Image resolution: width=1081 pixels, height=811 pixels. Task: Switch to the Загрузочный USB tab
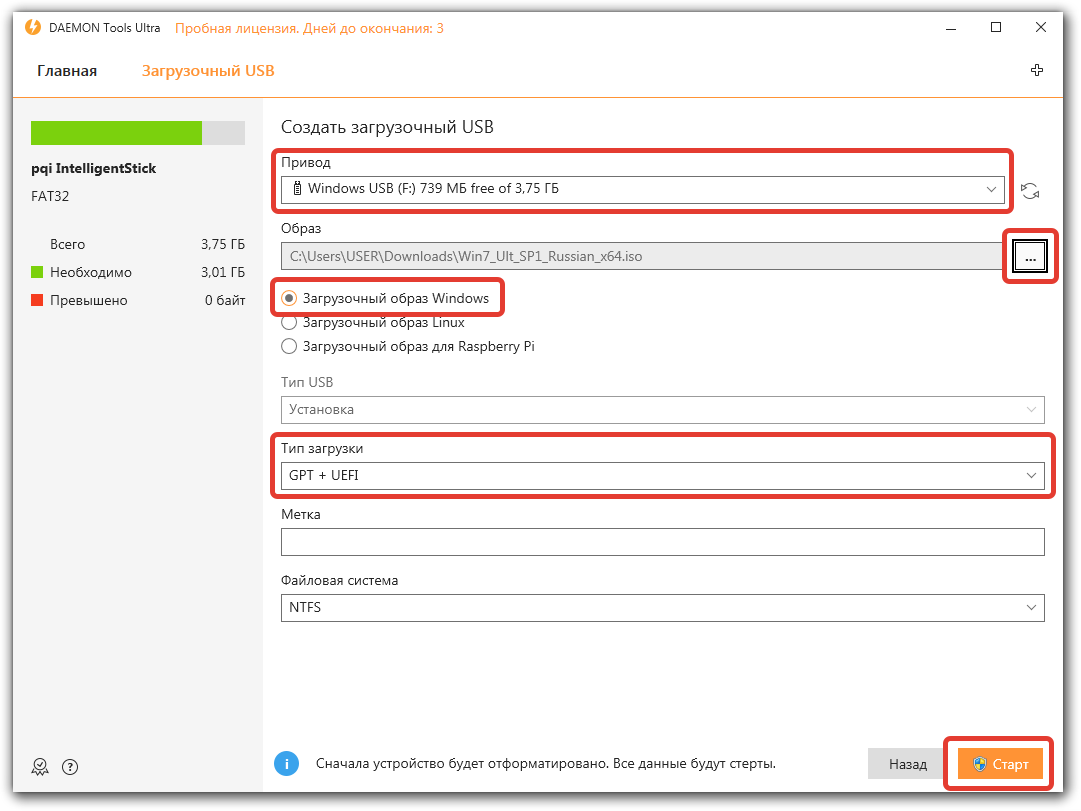pos(208,71)
